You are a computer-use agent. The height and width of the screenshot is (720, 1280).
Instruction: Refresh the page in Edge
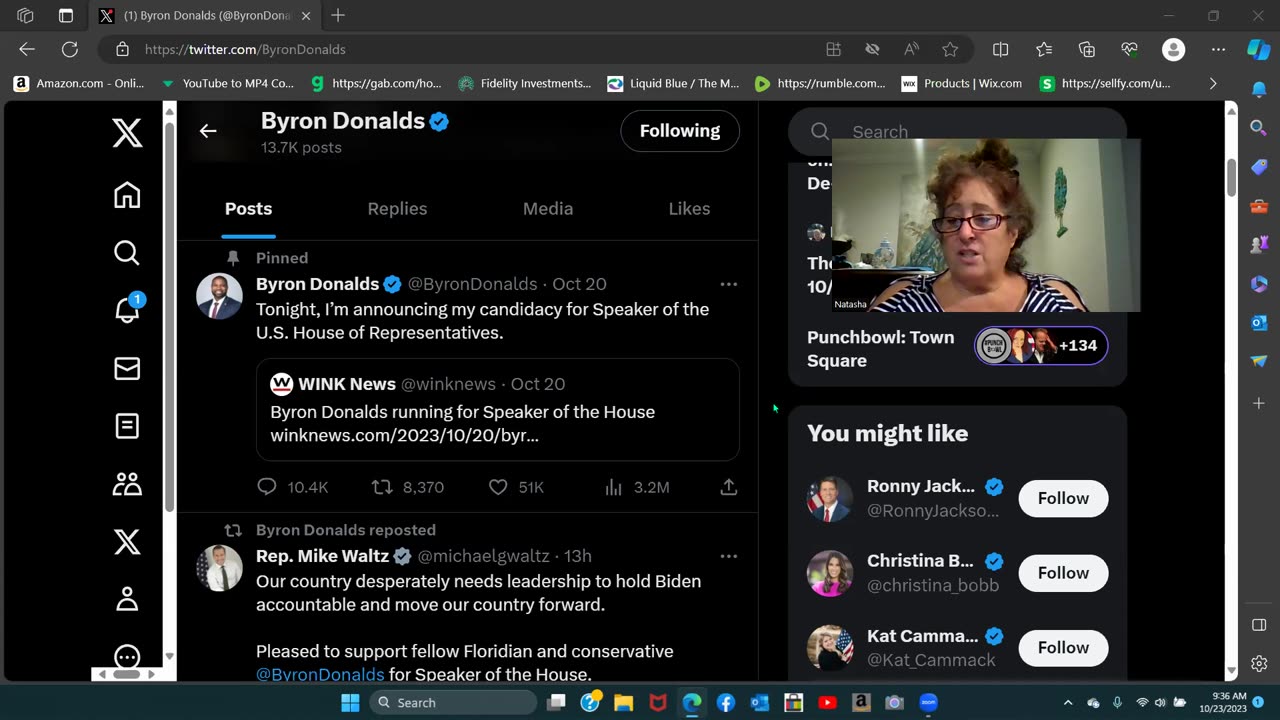pyautogui.click(x=69, y=49)
